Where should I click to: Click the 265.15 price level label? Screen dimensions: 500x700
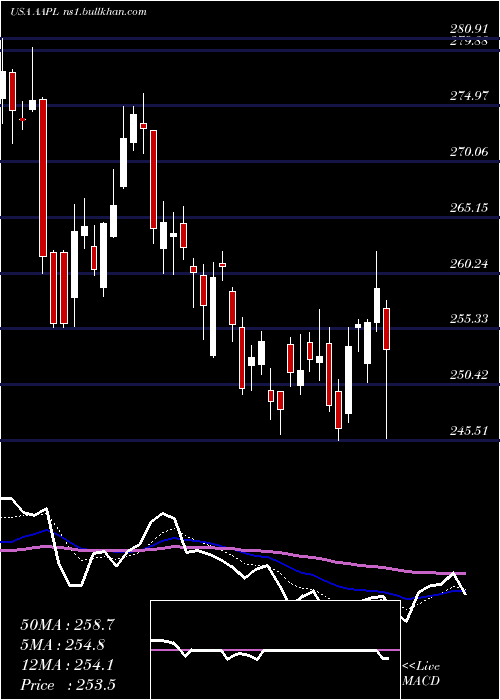[468, 208]
